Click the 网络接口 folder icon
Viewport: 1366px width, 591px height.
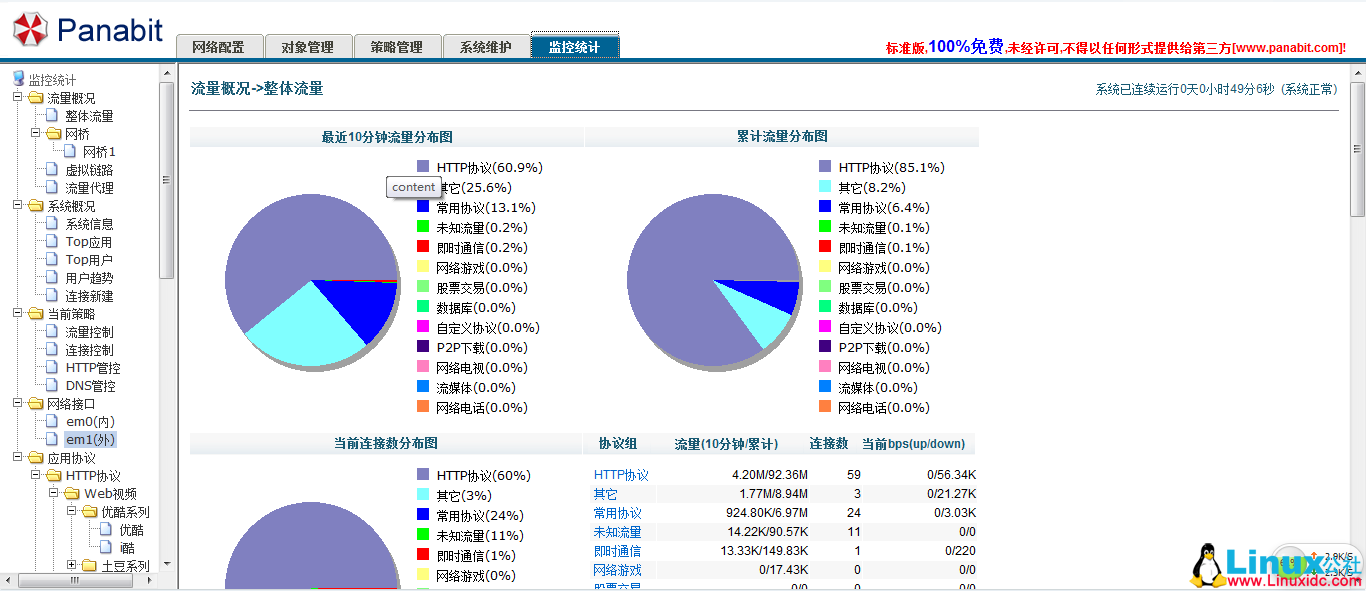(x=36, y=404)
